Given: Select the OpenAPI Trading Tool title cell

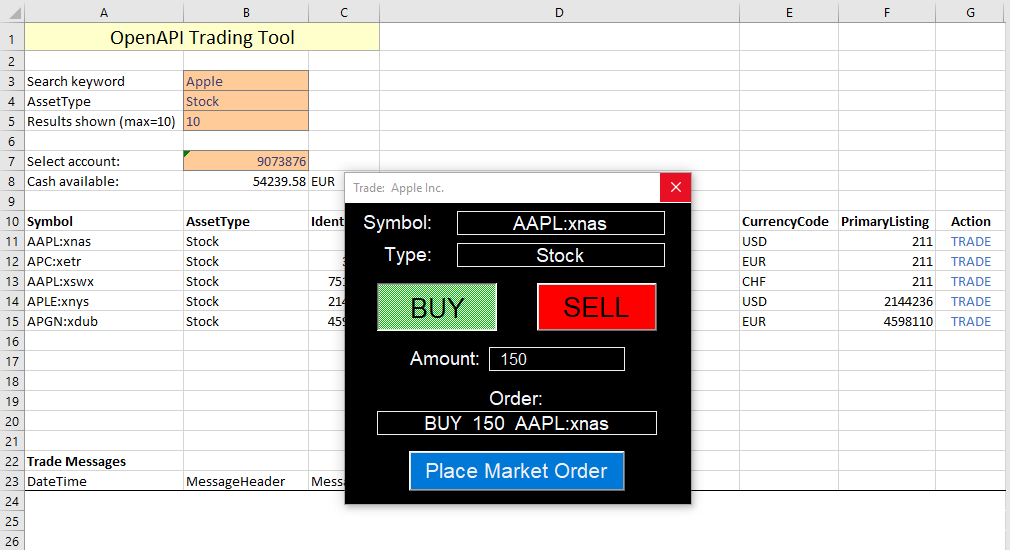Looking at the screenshot, I should tap(202, 38).
